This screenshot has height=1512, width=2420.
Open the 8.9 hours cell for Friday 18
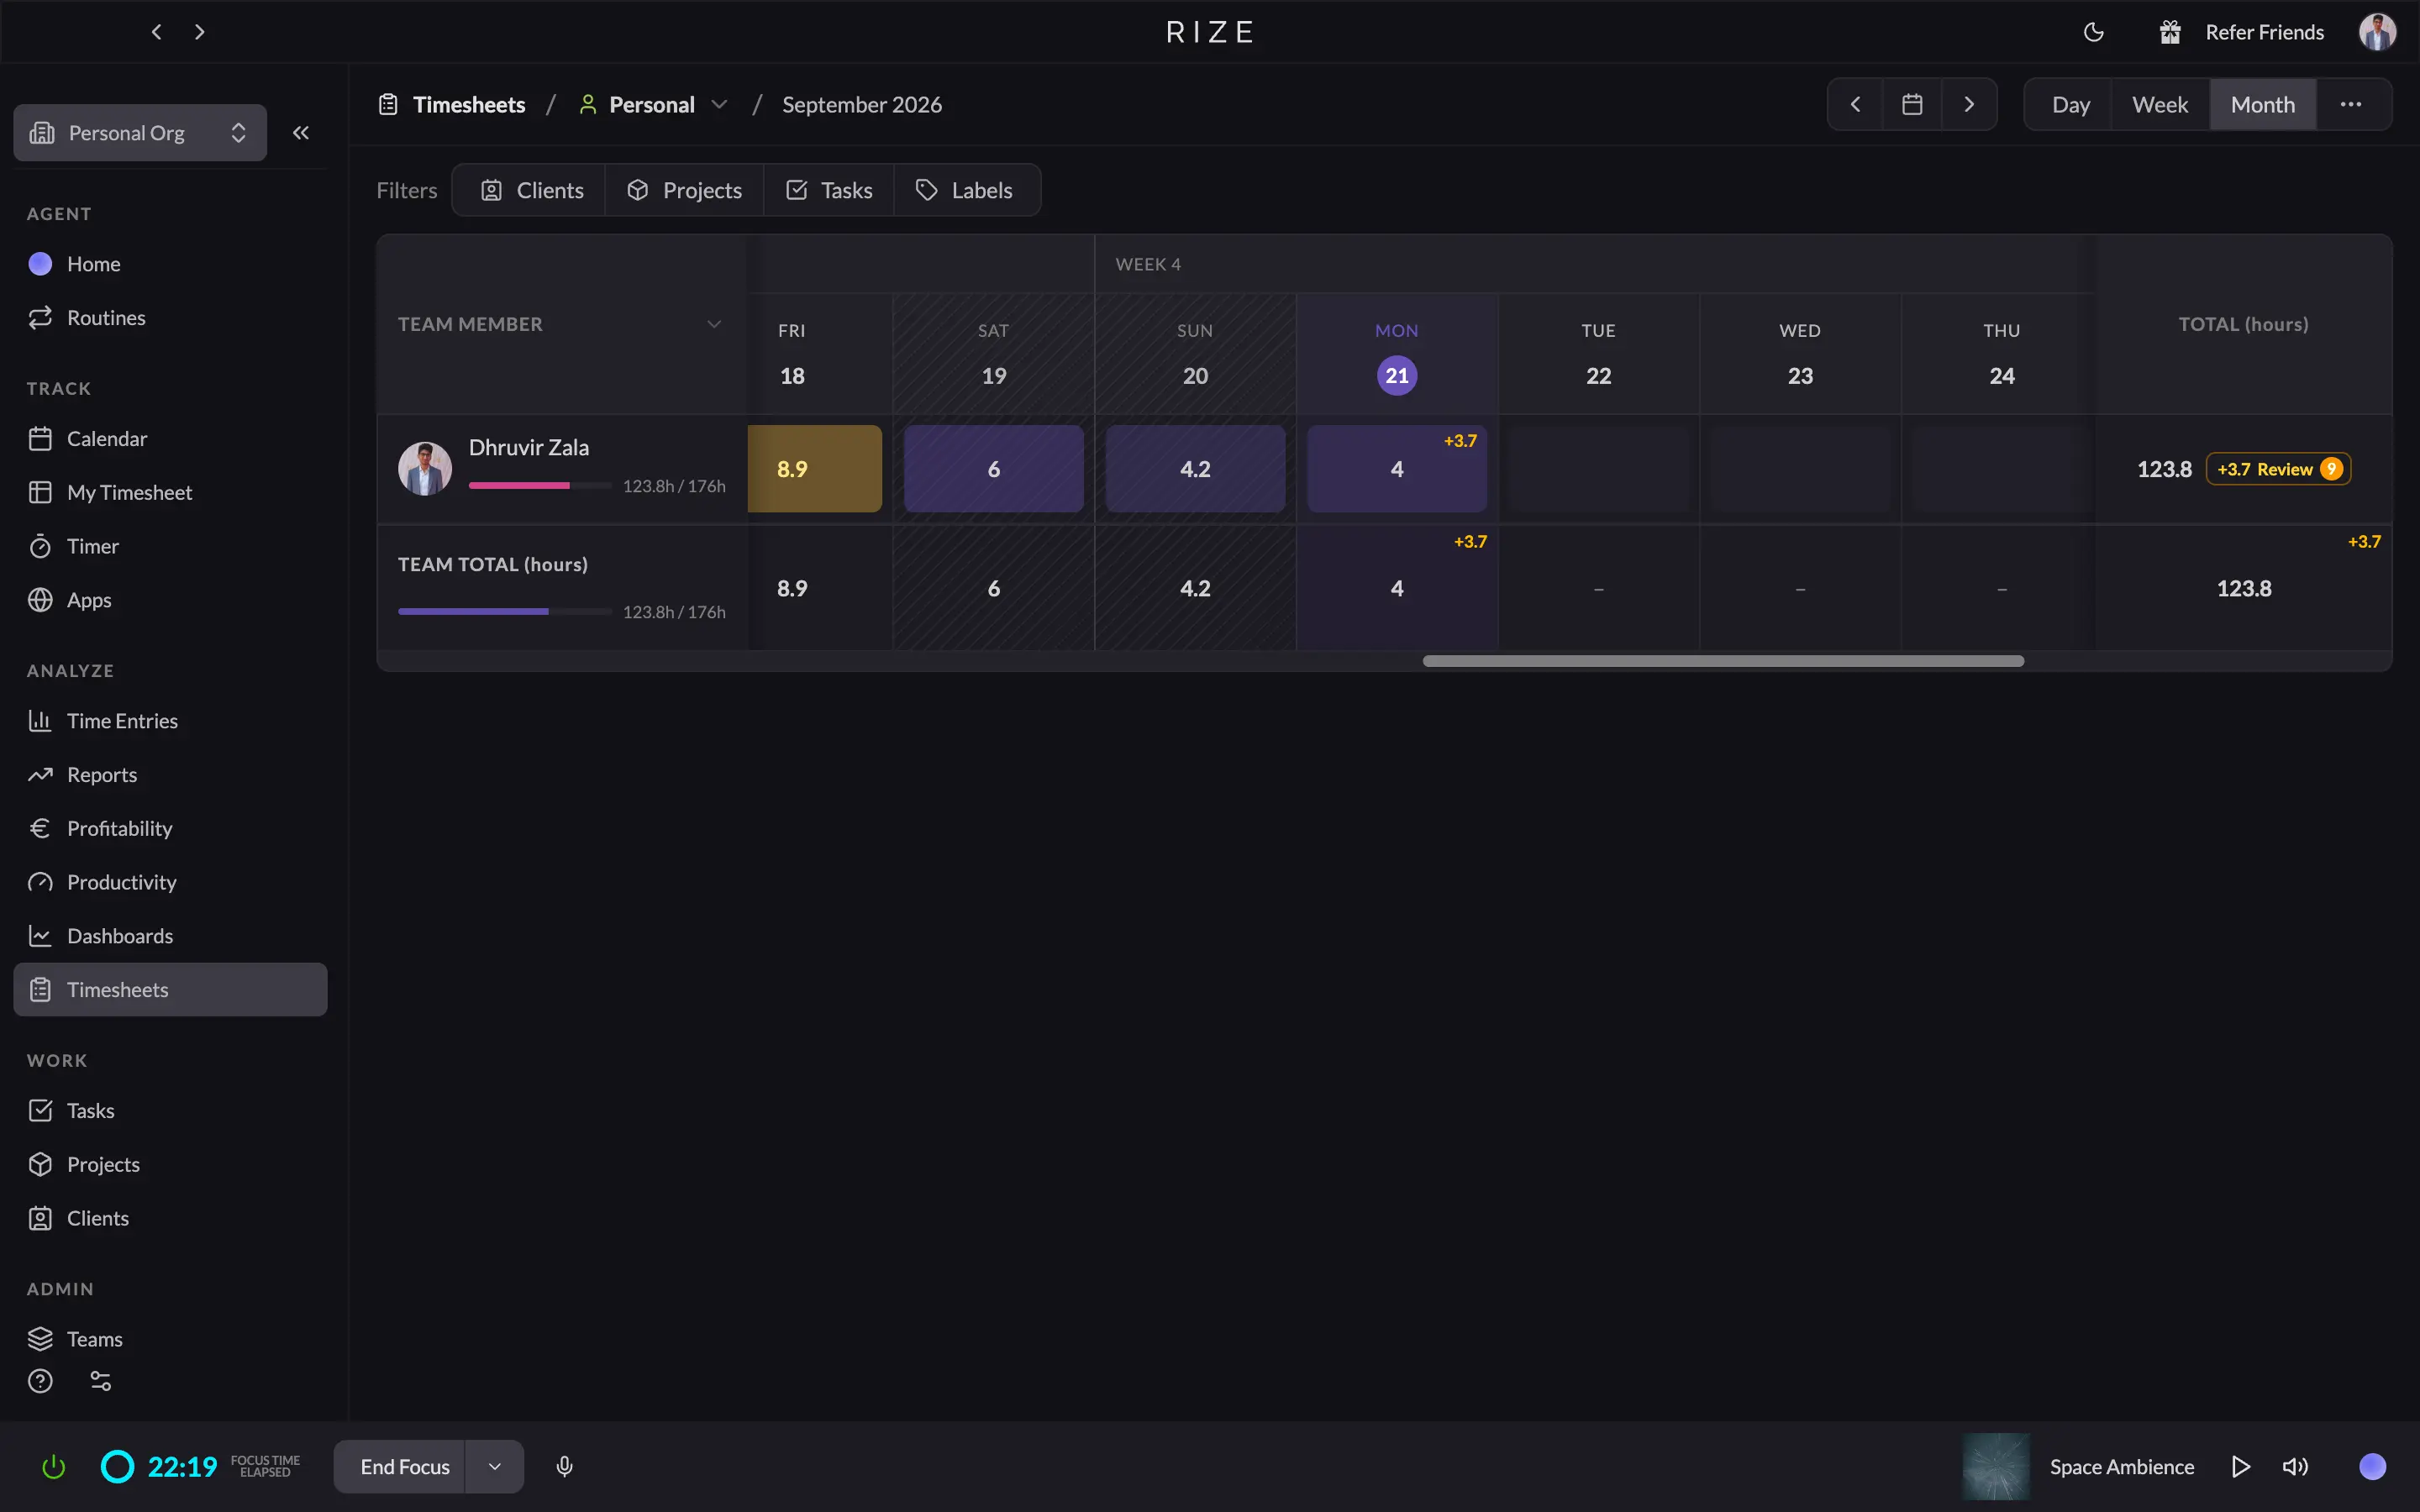coord(814,469)
